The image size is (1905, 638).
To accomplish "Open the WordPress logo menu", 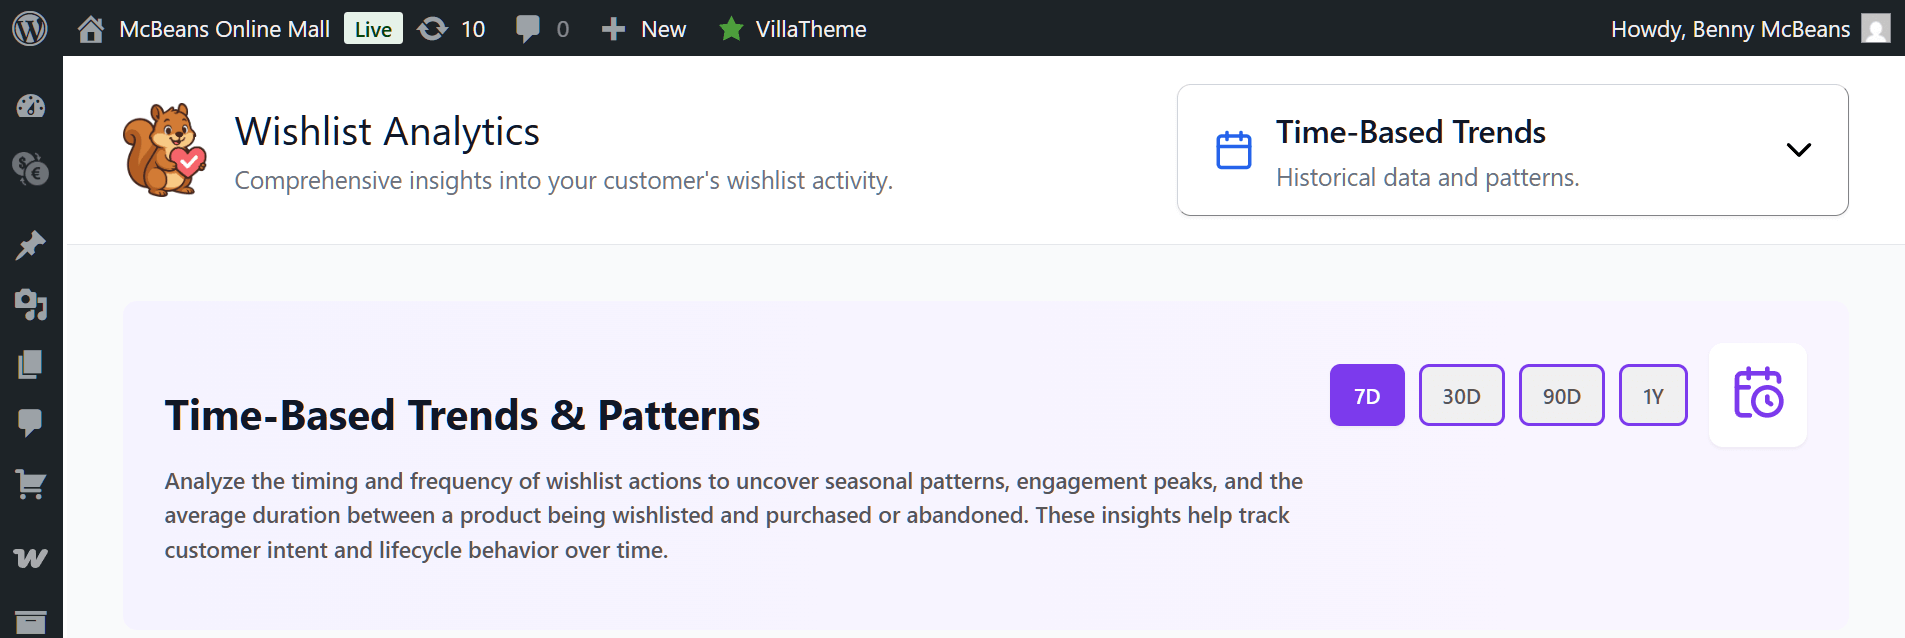I will (30, 28).
